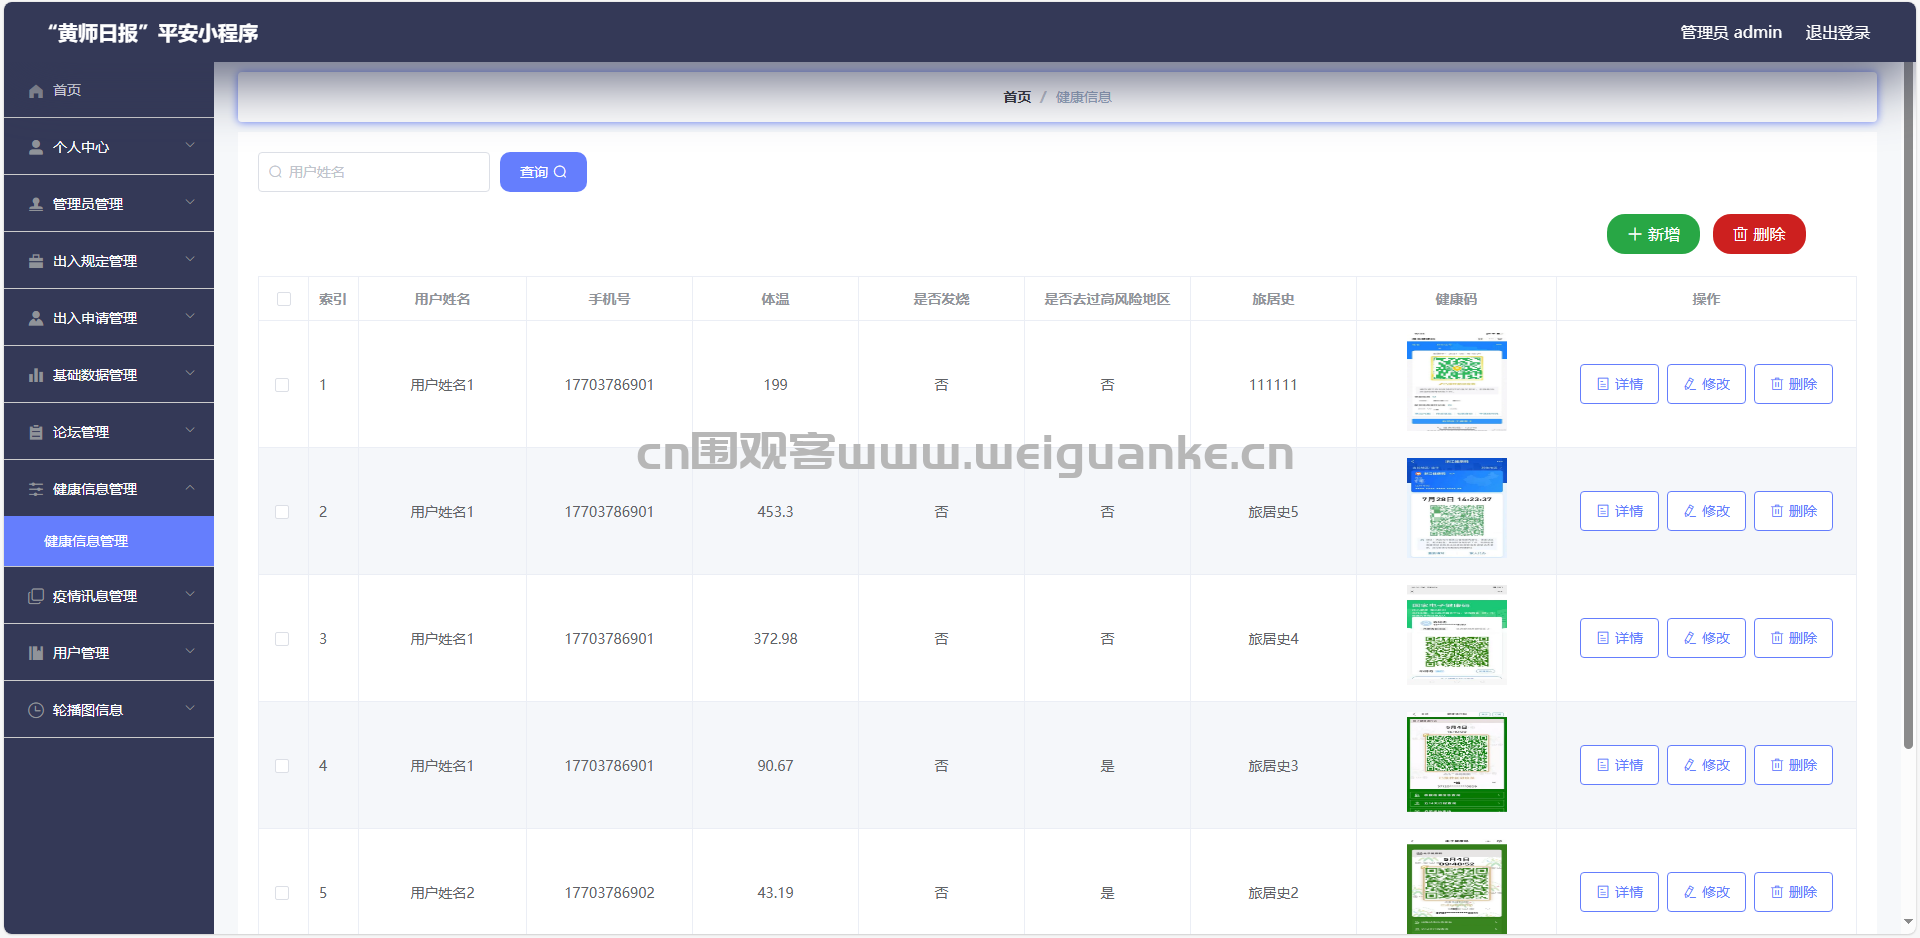This screenshot has height=938, width=1920.
Task: Click the copy icon next to 疫情讯息管理
Action: [x=36, y=596]
